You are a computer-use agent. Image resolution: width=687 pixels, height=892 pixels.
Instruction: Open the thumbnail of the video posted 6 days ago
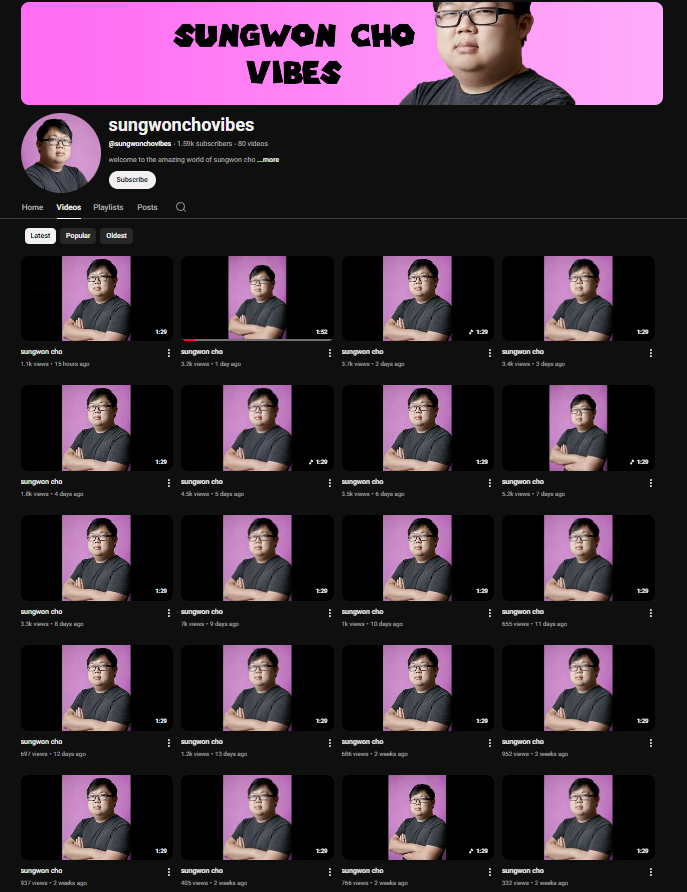417,428
